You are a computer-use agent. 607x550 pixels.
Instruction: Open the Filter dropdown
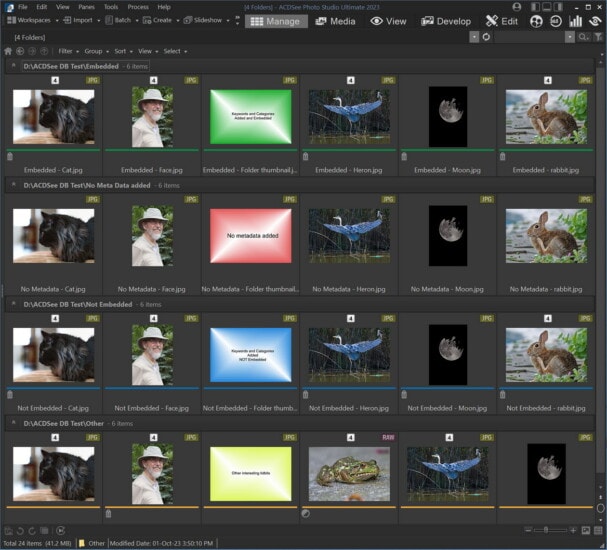(x=68, y=50)
